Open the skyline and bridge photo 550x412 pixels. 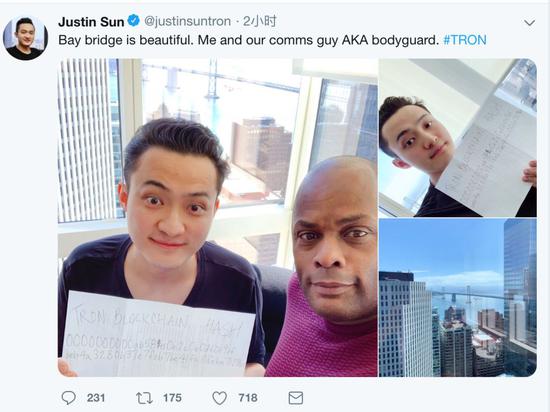pyautogui.click(x=458, y=298)
